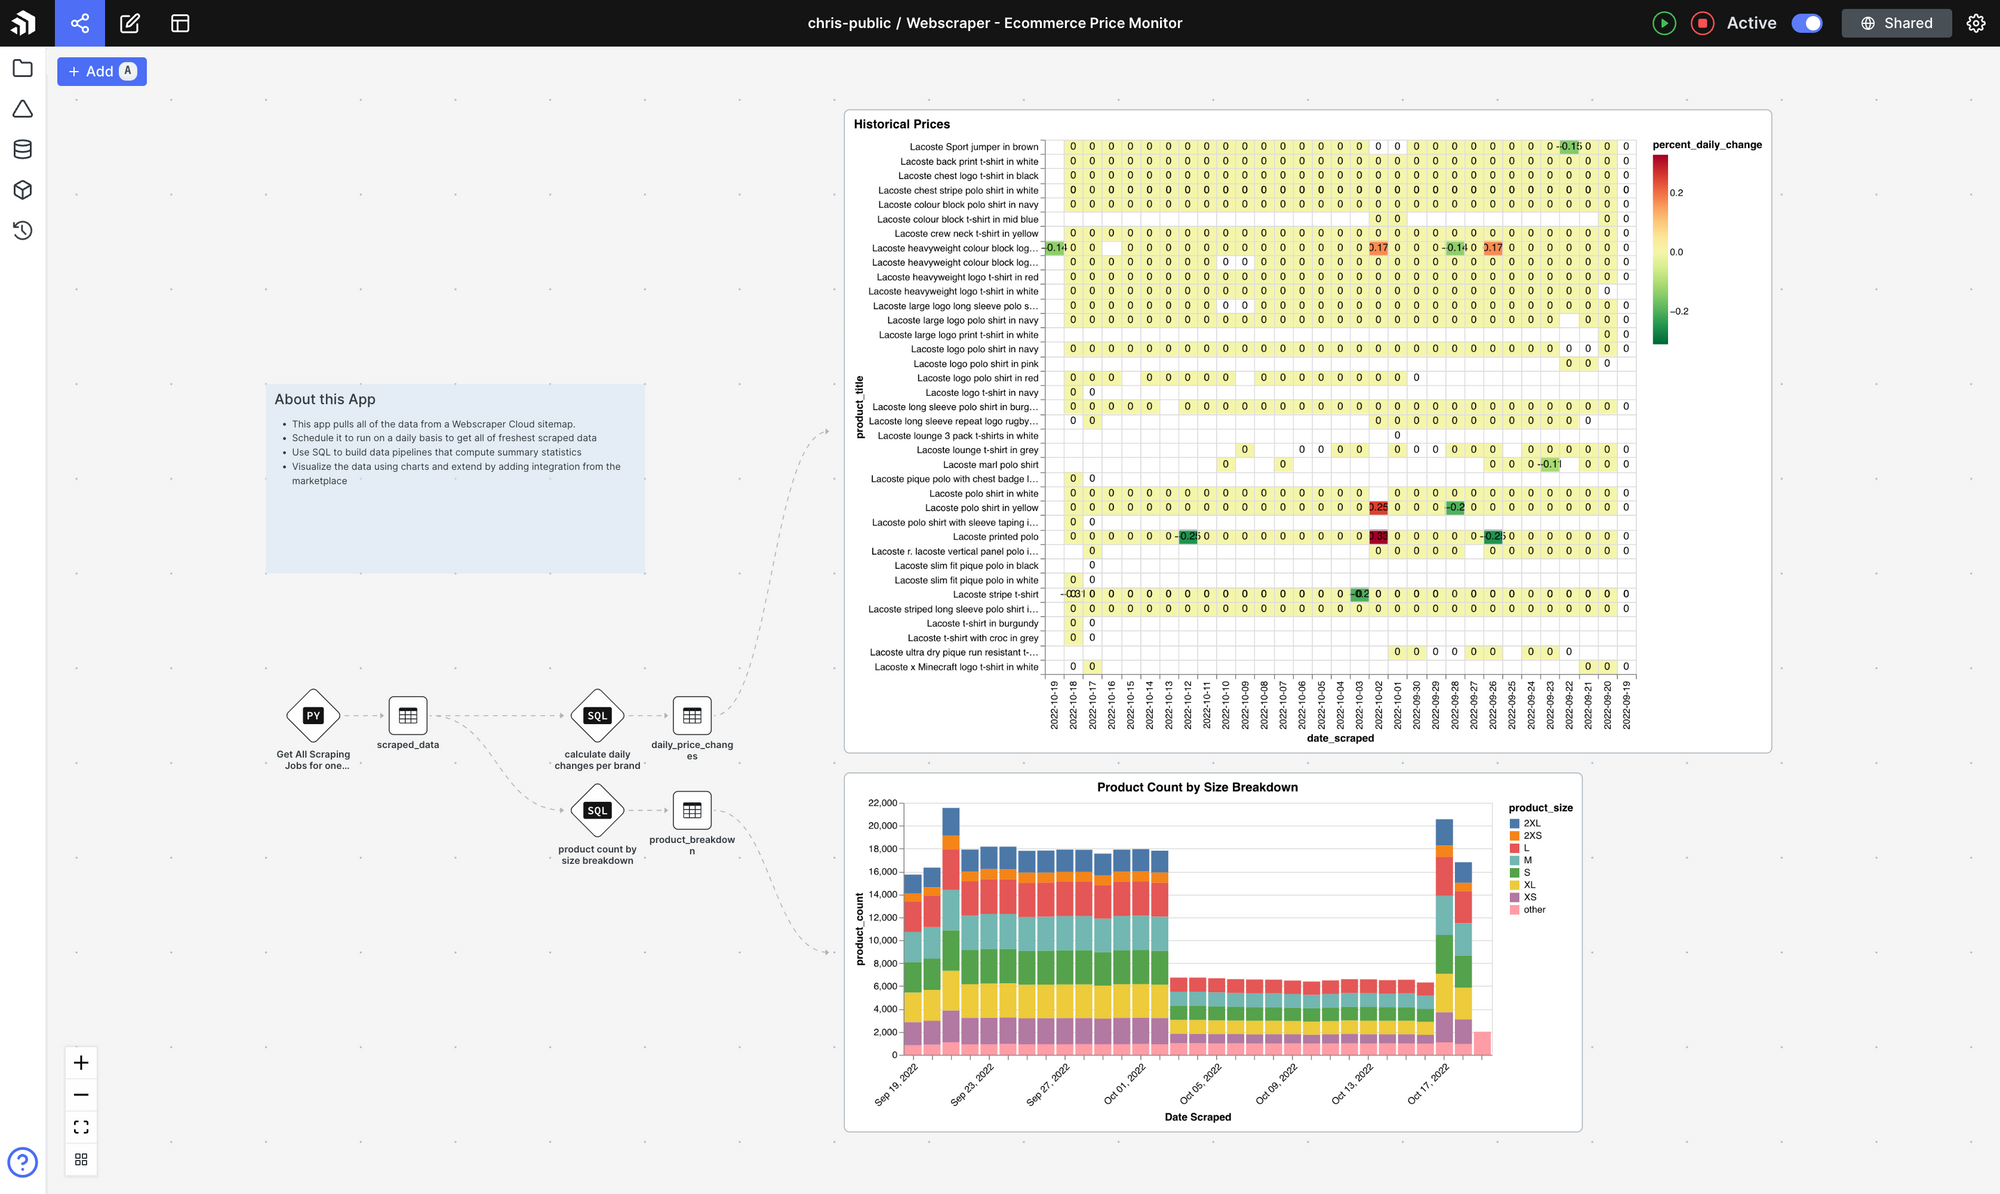Select the product_breakdown table node
This screenshot has width=2000, height=1194.
[x=692, y=811]
